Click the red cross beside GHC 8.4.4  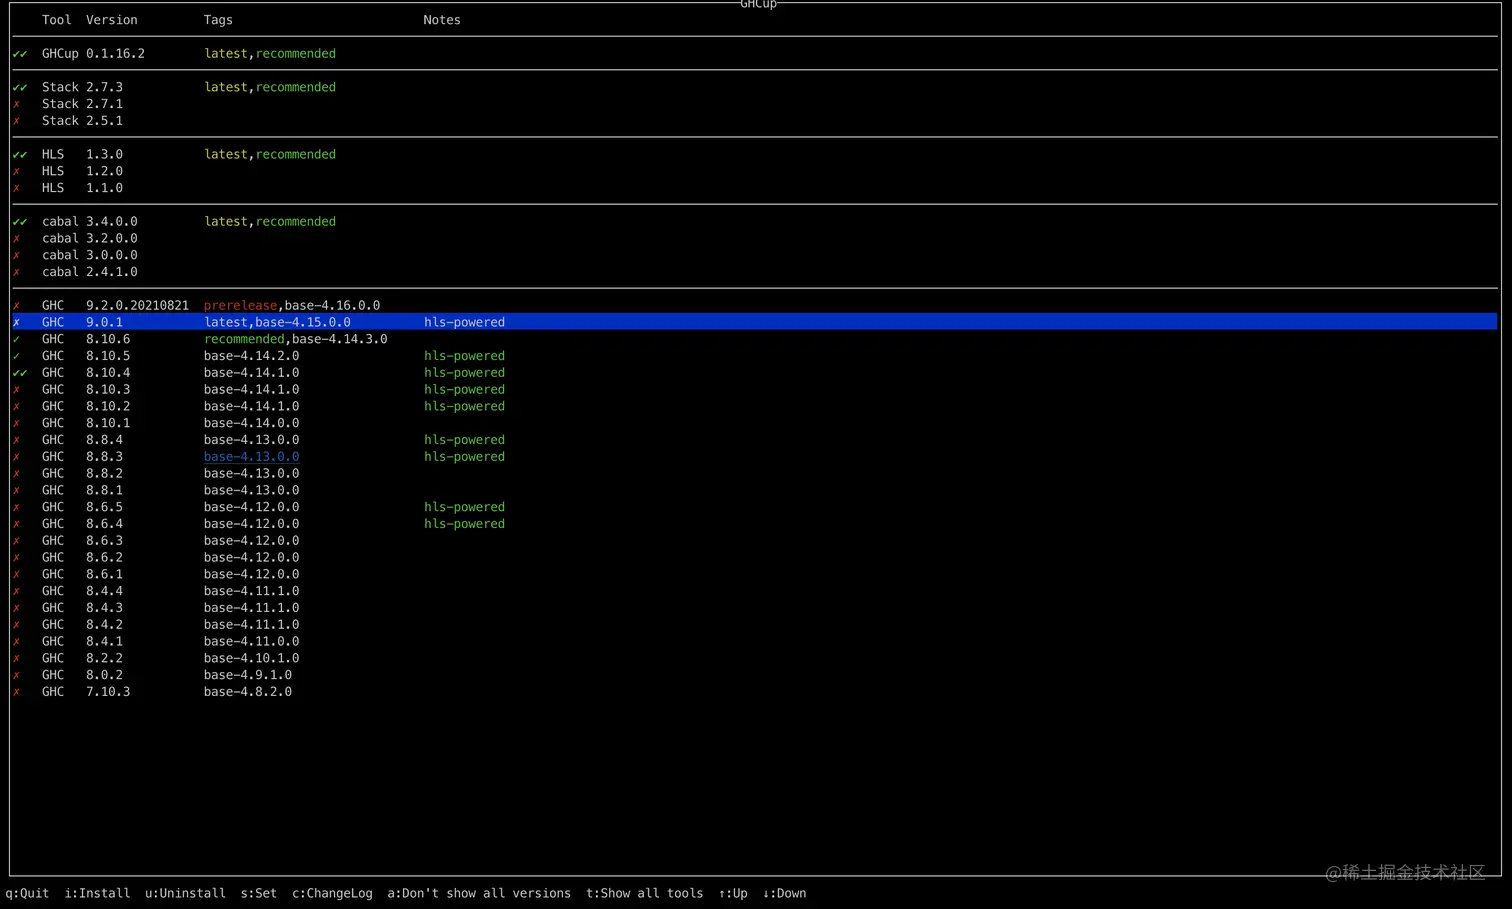point(16,592)
